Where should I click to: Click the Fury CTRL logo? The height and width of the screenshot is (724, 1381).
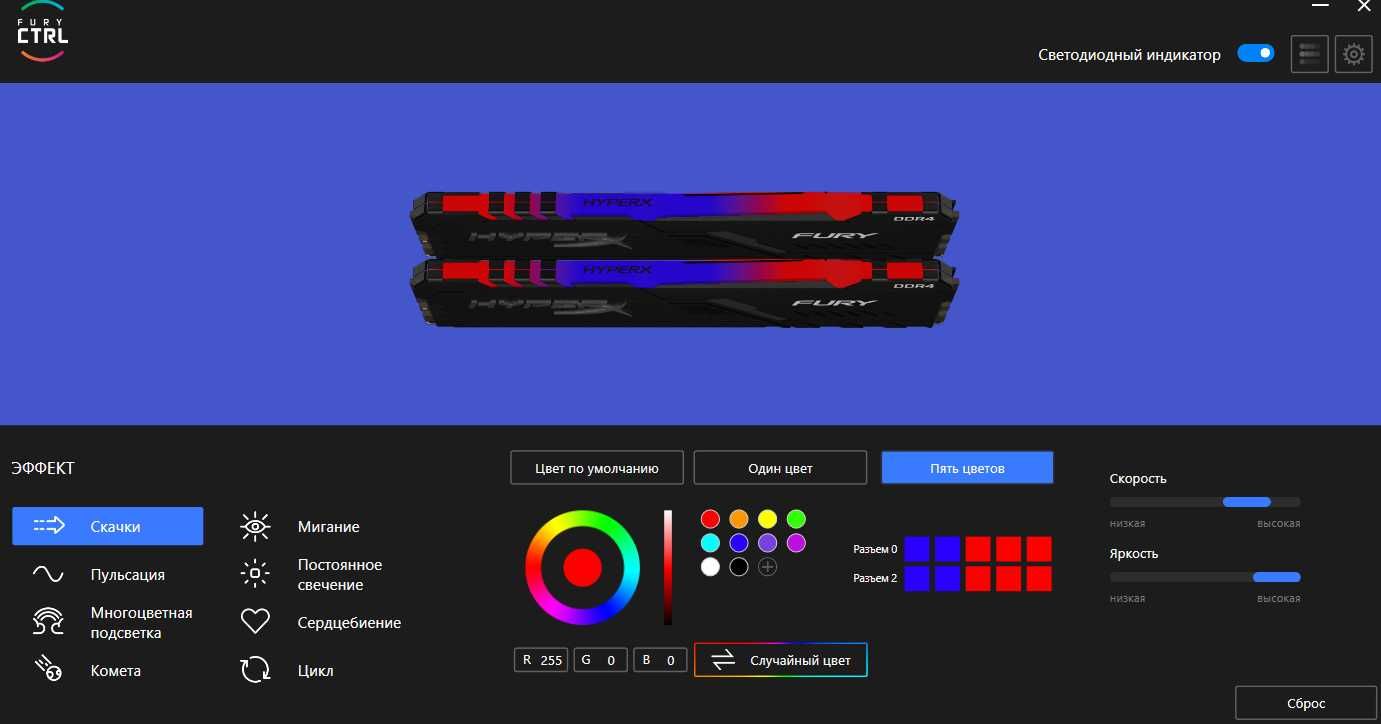pos(43,32)
